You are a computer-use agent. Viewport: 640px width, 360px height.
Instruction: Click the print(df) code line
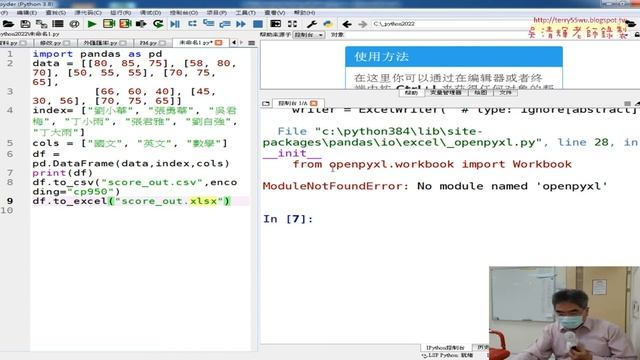pos(62,173)
